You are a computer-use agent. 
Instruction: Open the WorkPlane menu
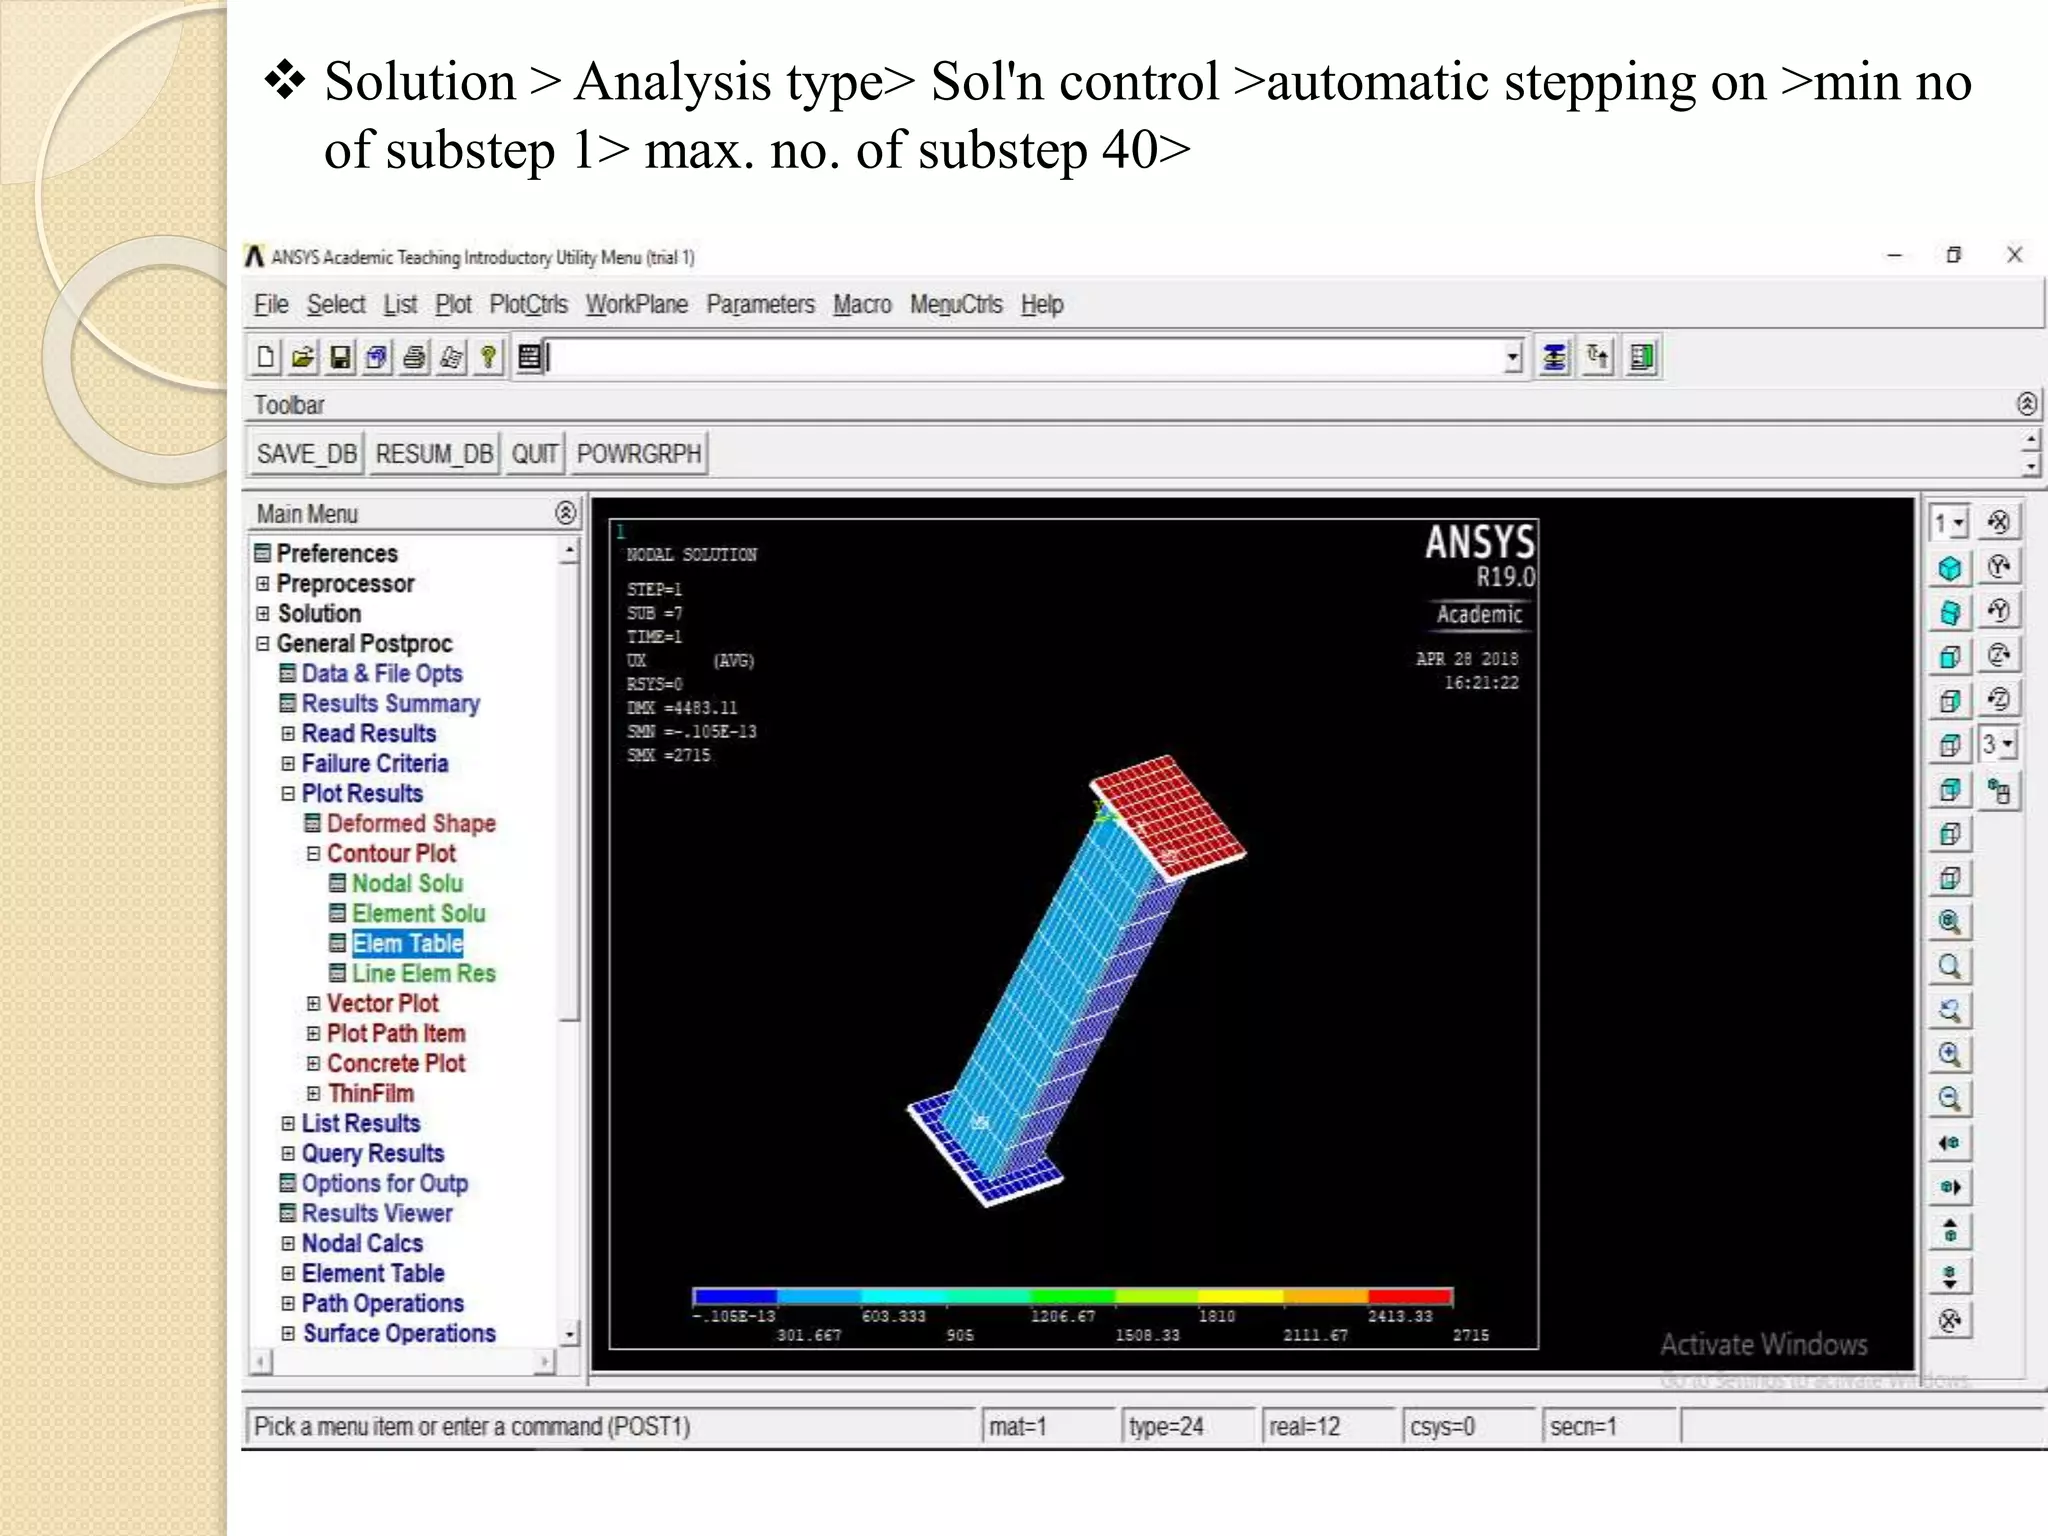[637, 304]
